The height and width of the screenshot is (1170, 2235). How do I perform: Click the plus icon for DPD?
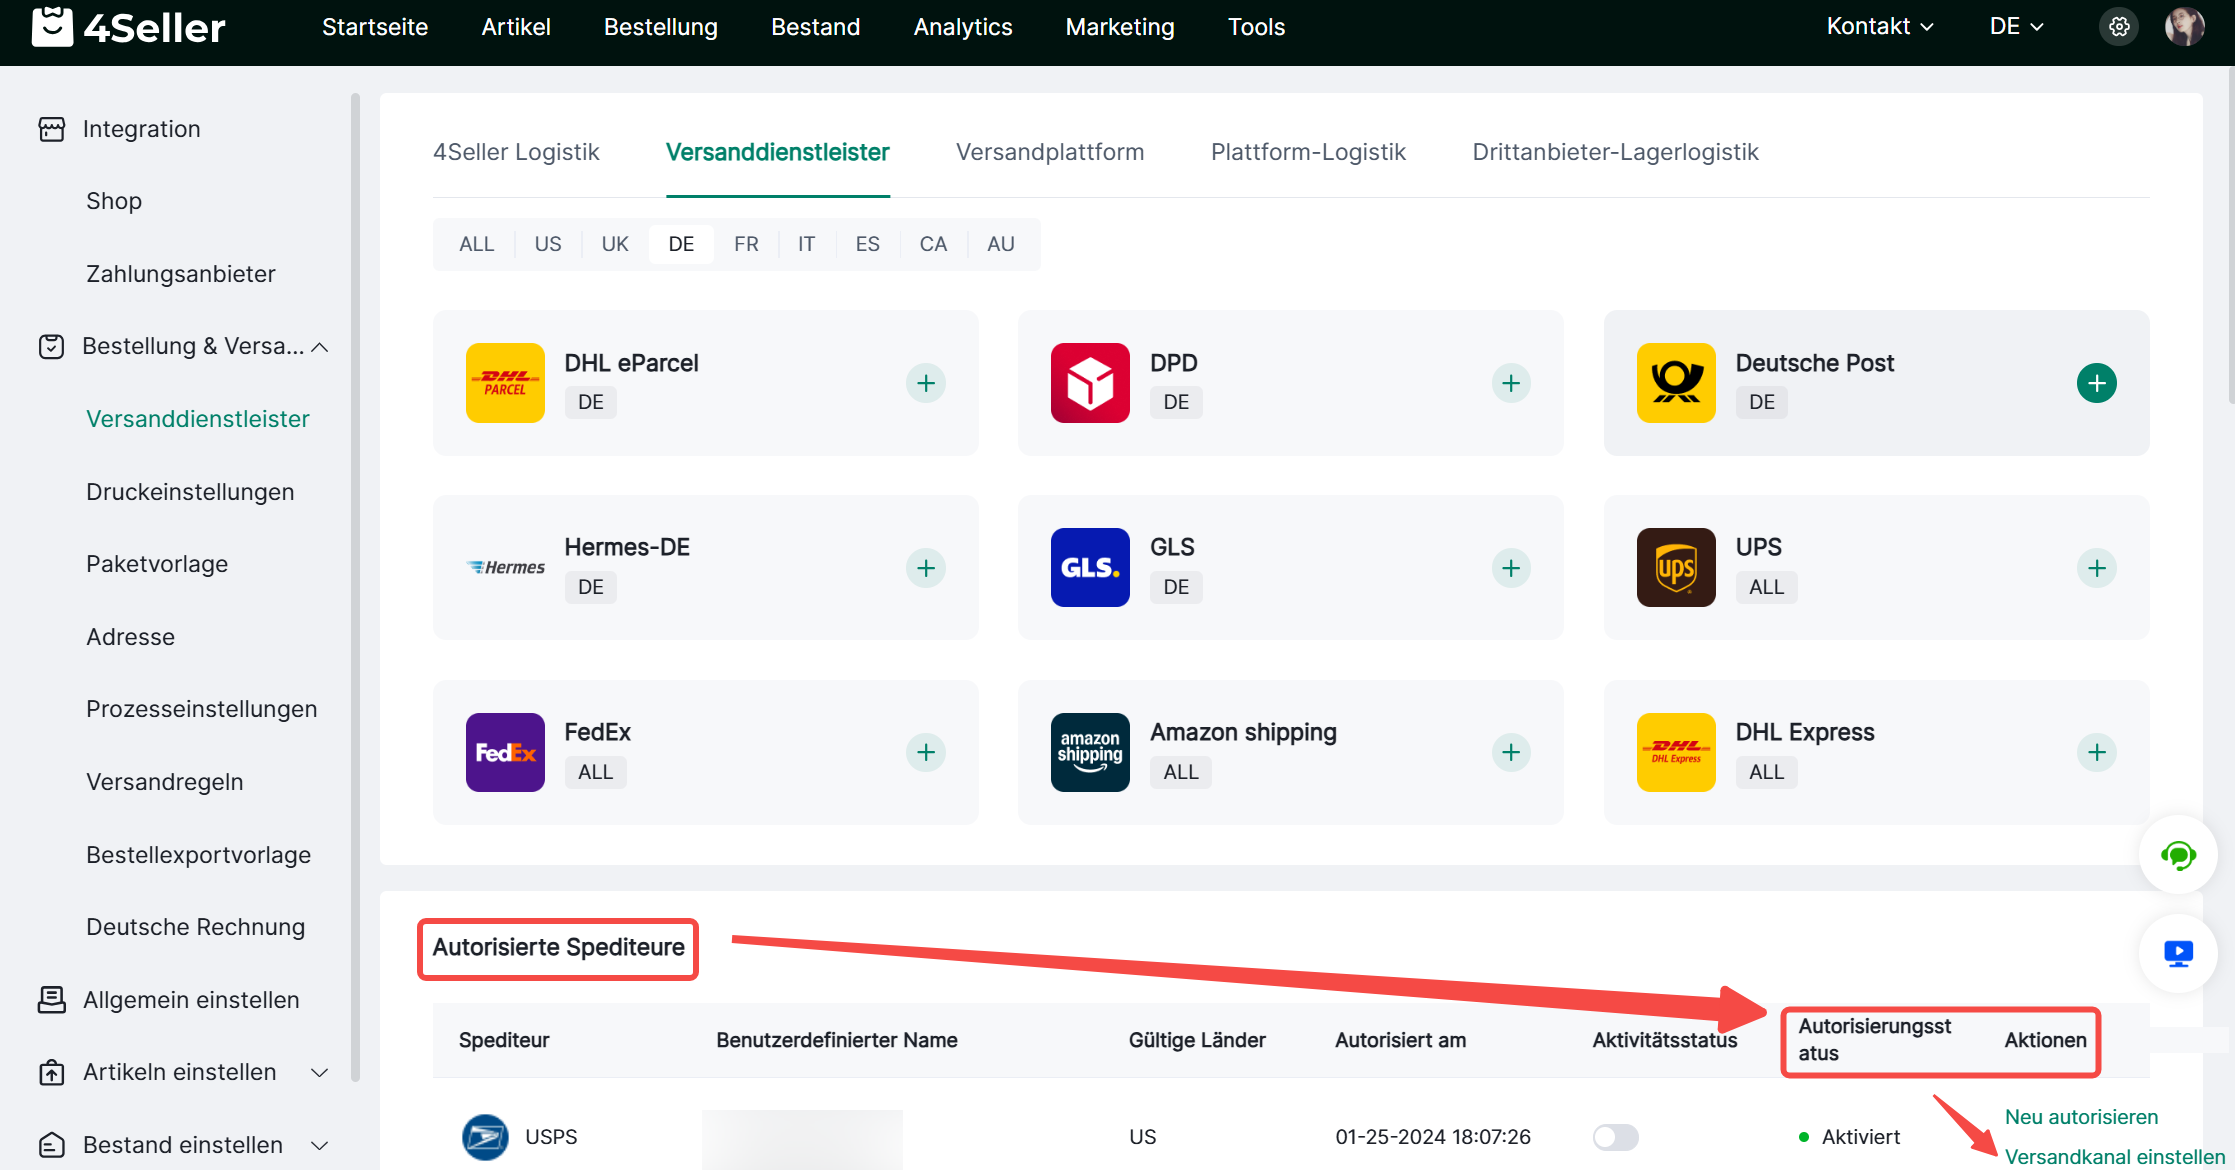[1511, 383]
